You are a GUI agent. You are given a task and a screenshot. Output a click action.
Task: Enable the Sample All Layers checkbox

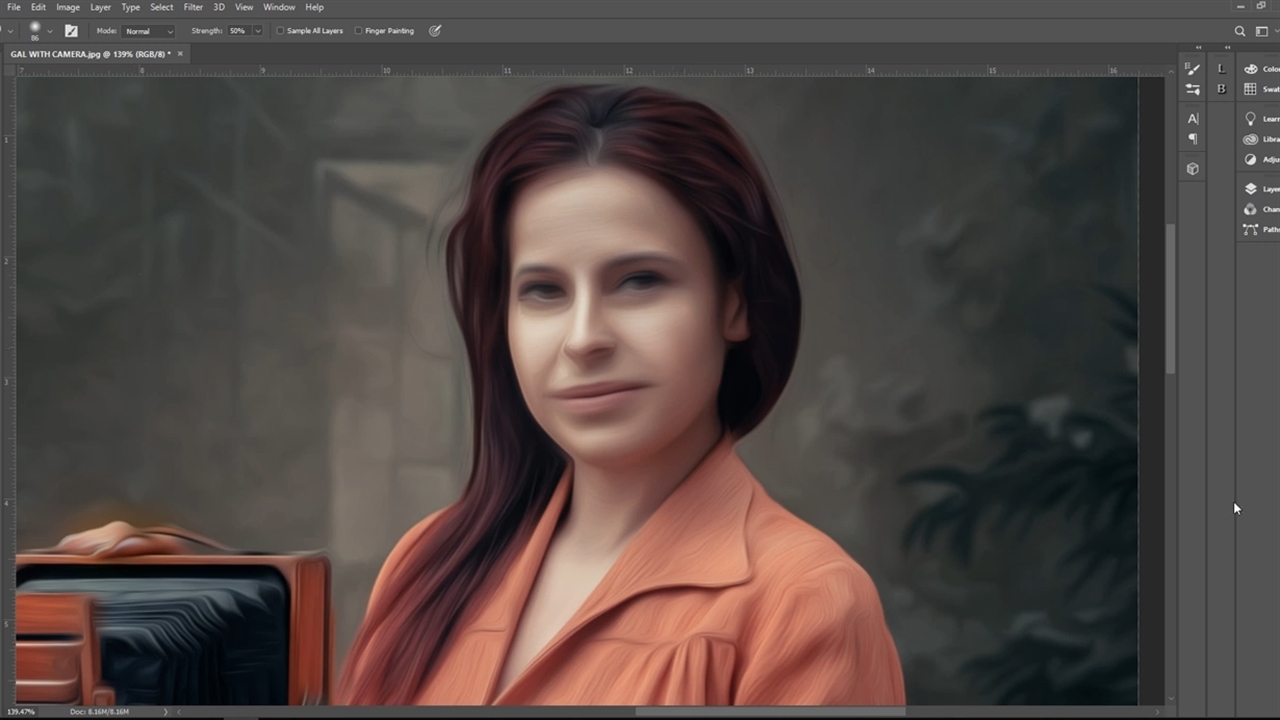(280, 31)
